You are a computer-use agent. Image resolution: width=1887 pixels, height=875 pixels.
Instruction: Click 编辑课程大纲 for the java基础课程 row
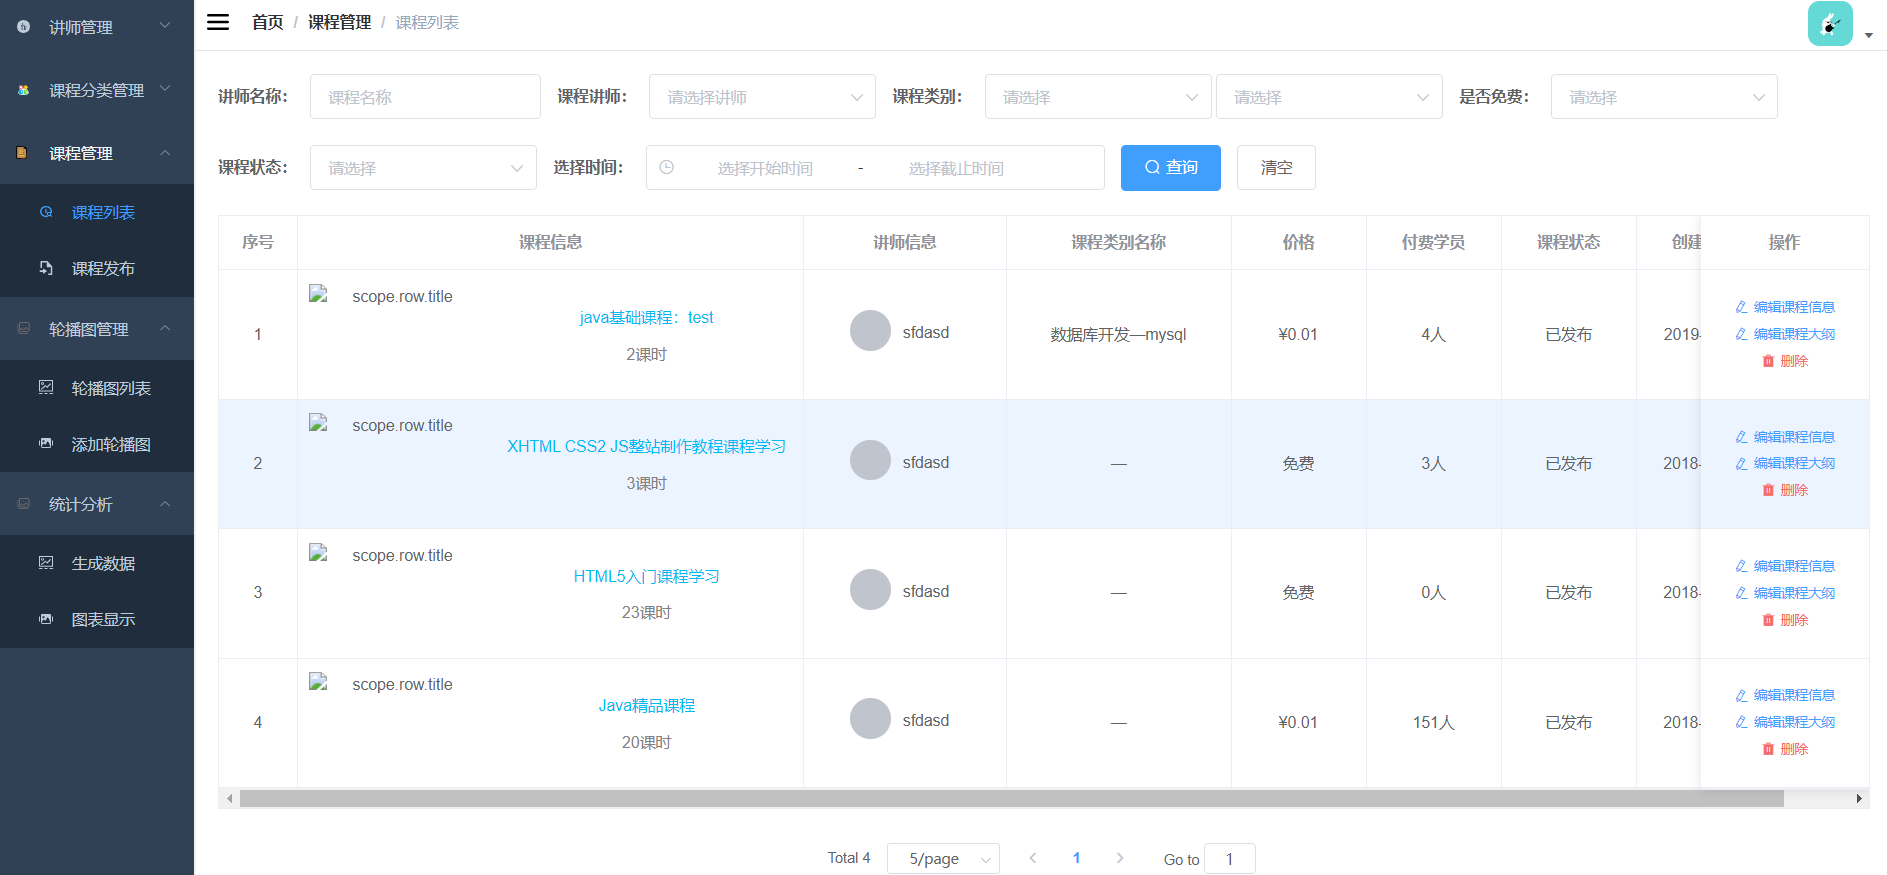(x=1785, y=334)
